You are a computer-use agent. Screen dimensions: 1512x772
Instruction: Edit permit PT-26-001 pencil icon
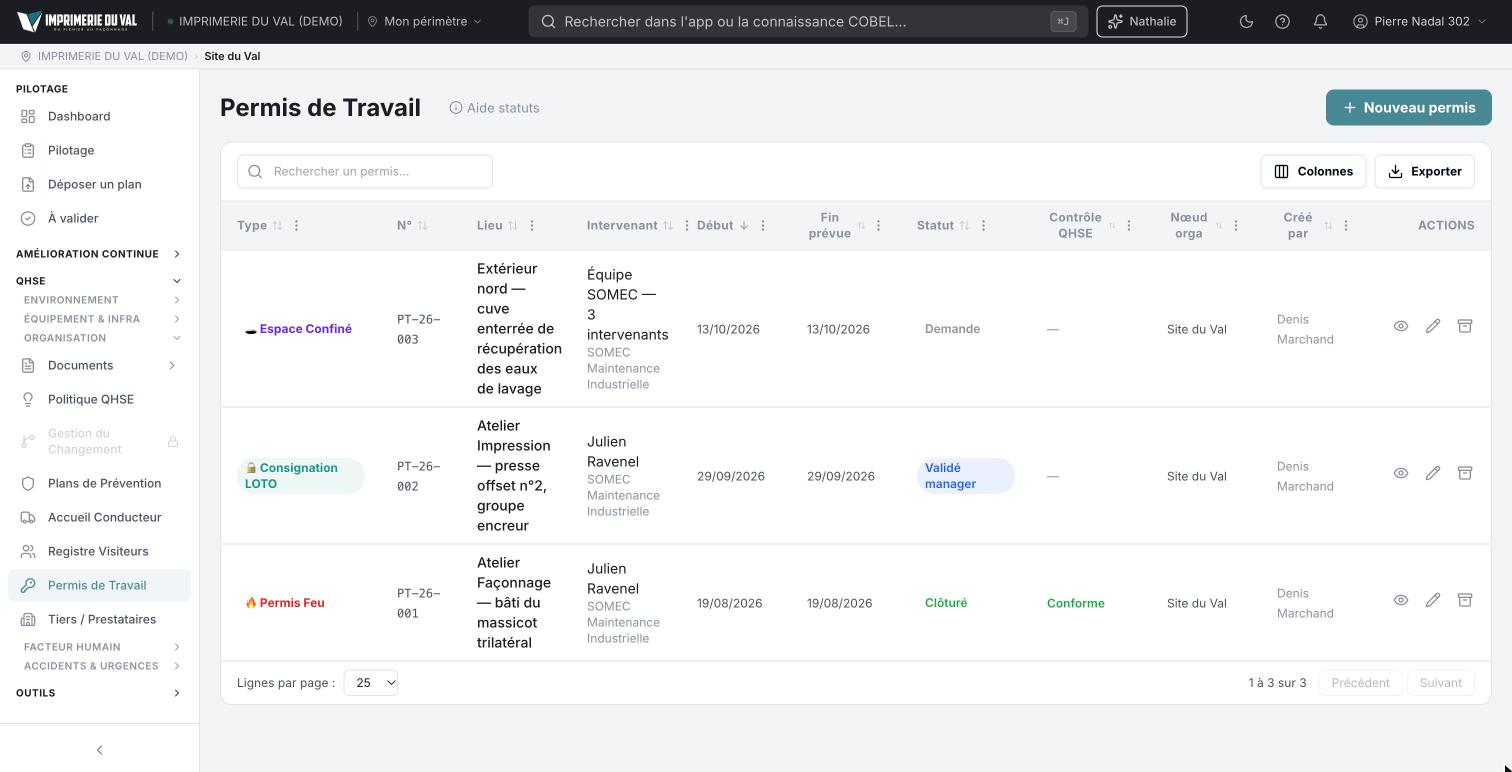[1433, 600]
